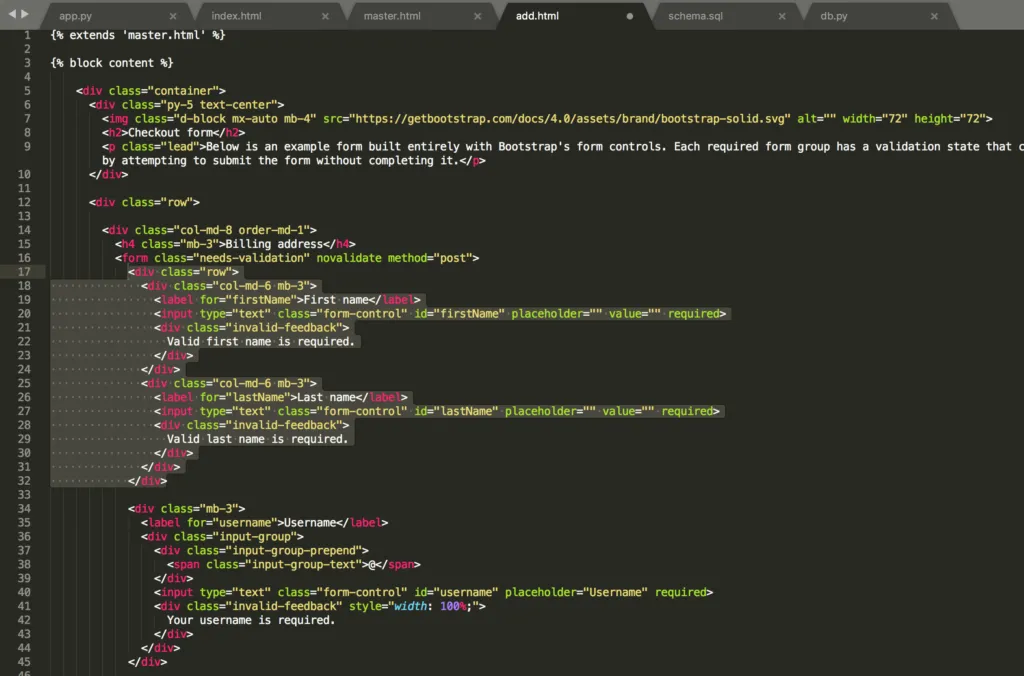Screen dimensions: 1024x676
Task: Switch to the db.py tab
Action: click(x=833, y=16)
